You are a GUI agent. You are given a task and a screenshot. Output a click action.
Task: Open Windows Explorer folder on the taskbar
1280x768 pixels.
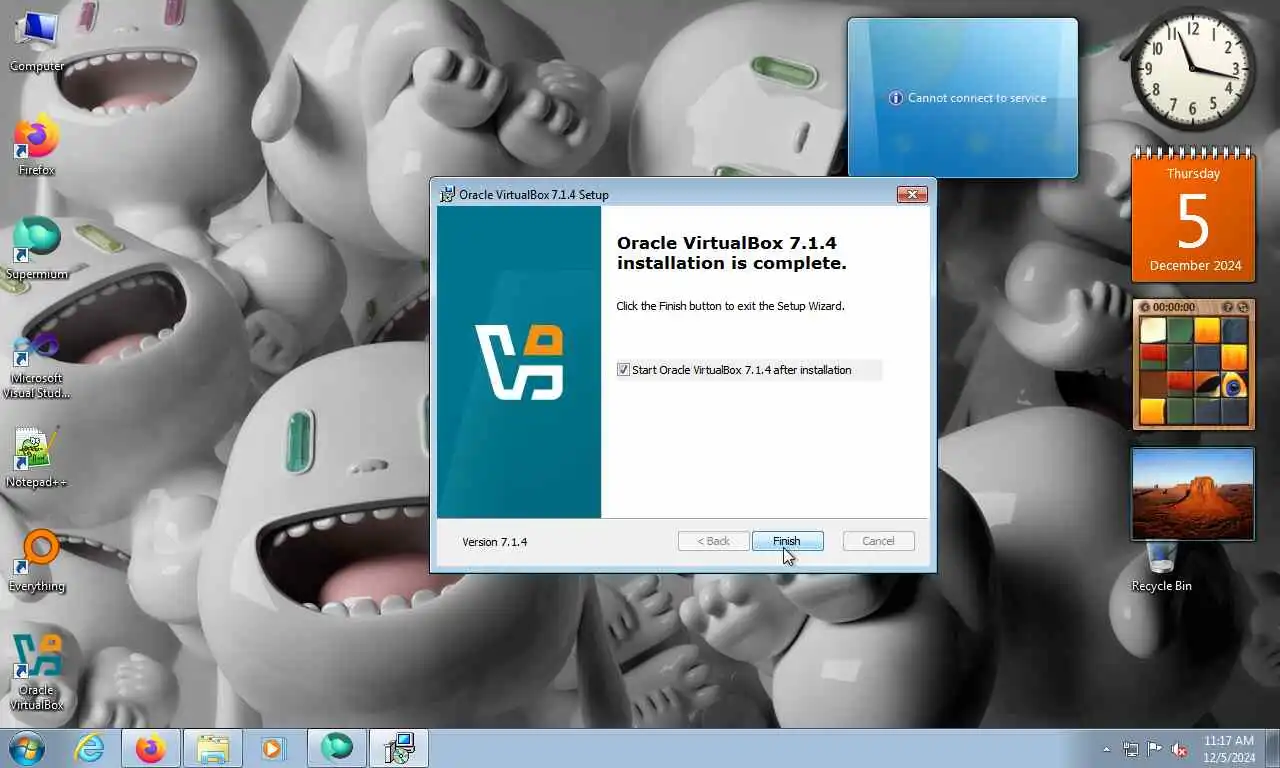point(213,748)
